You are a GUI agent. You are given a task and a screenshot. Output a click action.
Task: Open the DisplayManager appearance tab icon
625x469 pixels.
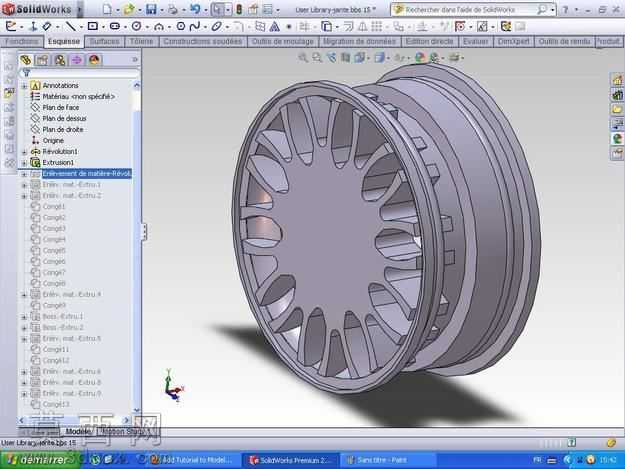94,60
